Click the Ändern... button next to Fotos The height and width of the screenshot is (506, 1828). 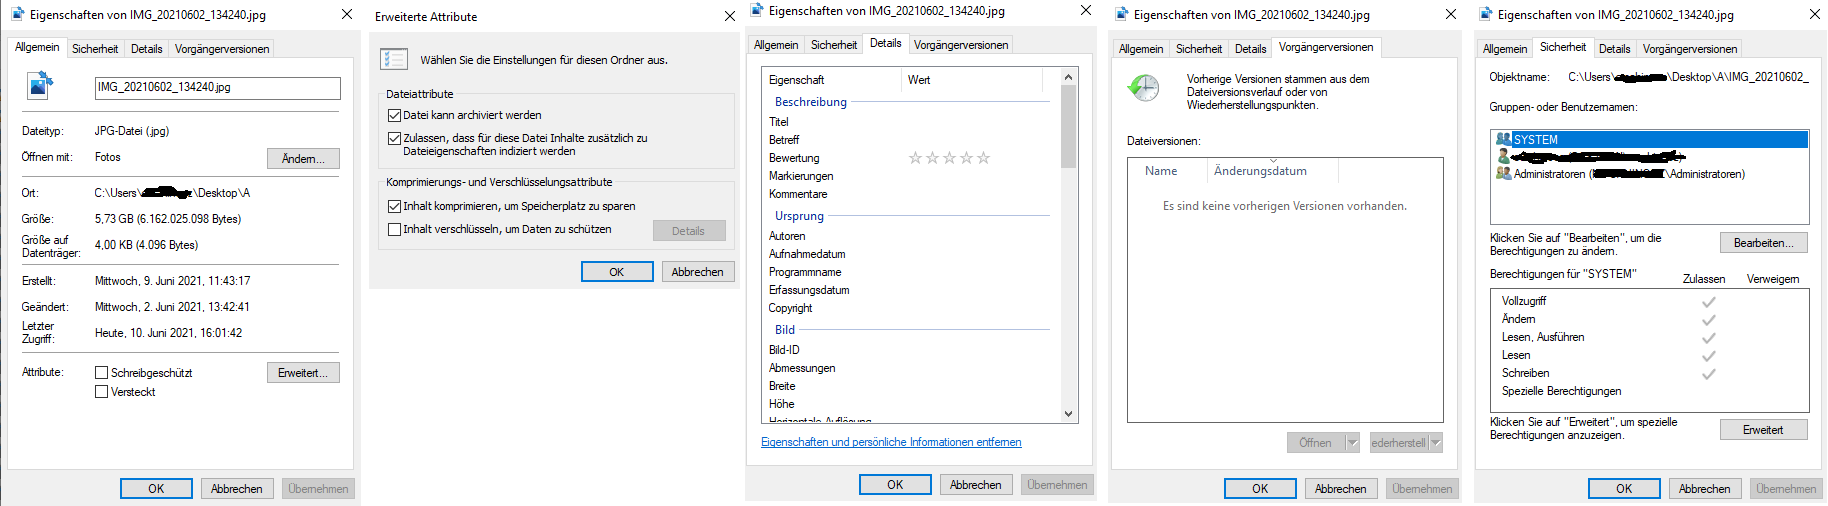click(303, 159)
